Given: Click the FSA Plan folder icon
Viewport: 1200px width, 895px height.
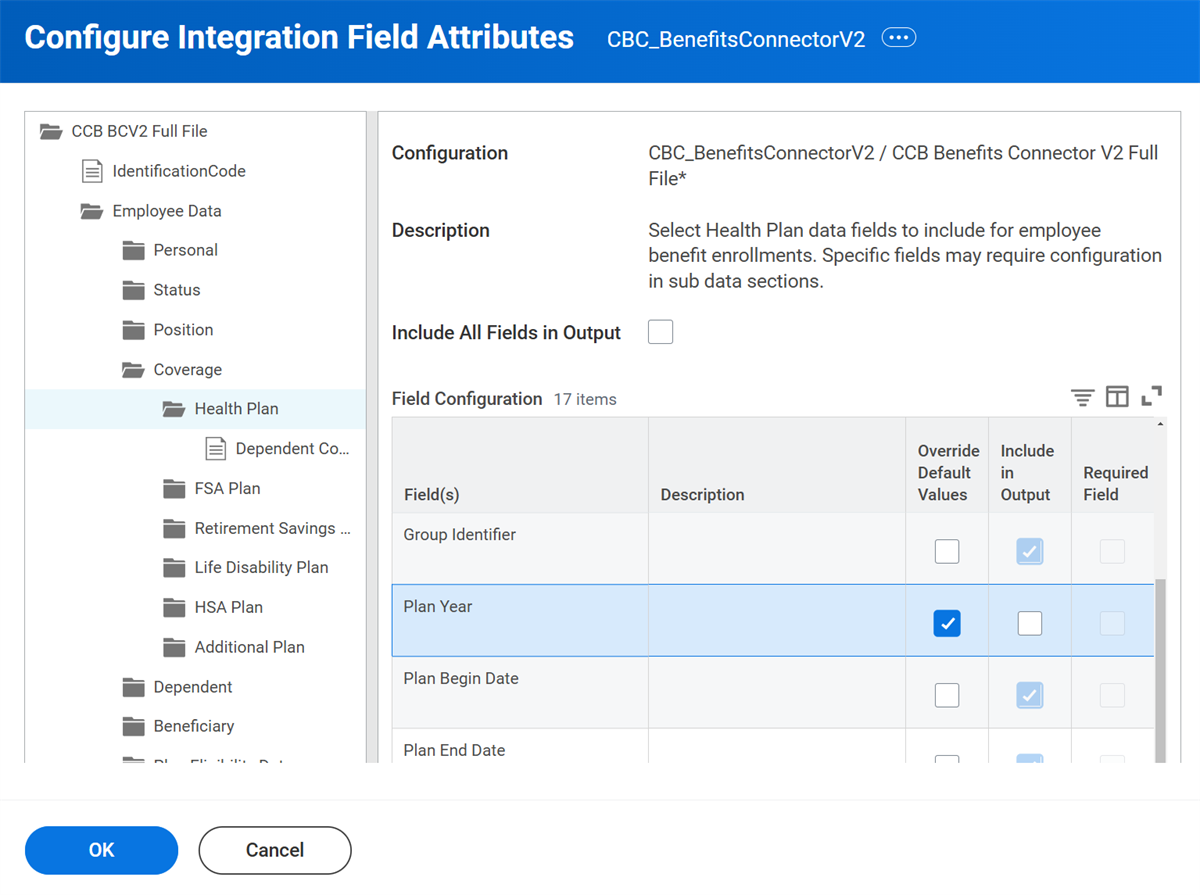Looking at the screenshot, I should (x=175, y=489).
